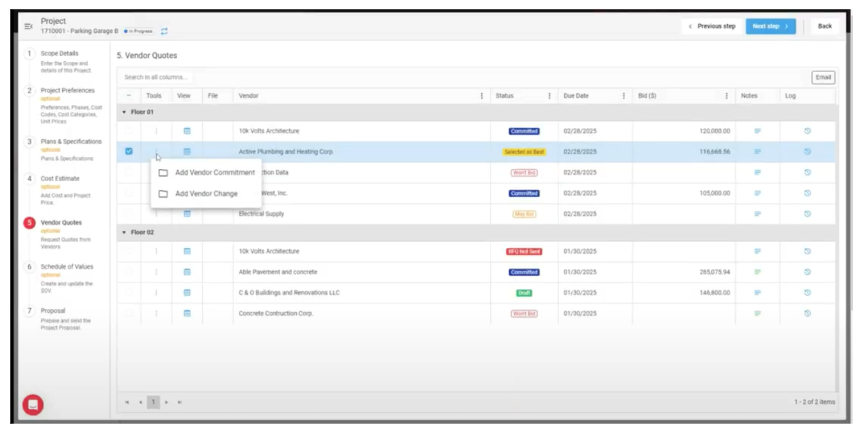Click the Email button

(822, 77)
